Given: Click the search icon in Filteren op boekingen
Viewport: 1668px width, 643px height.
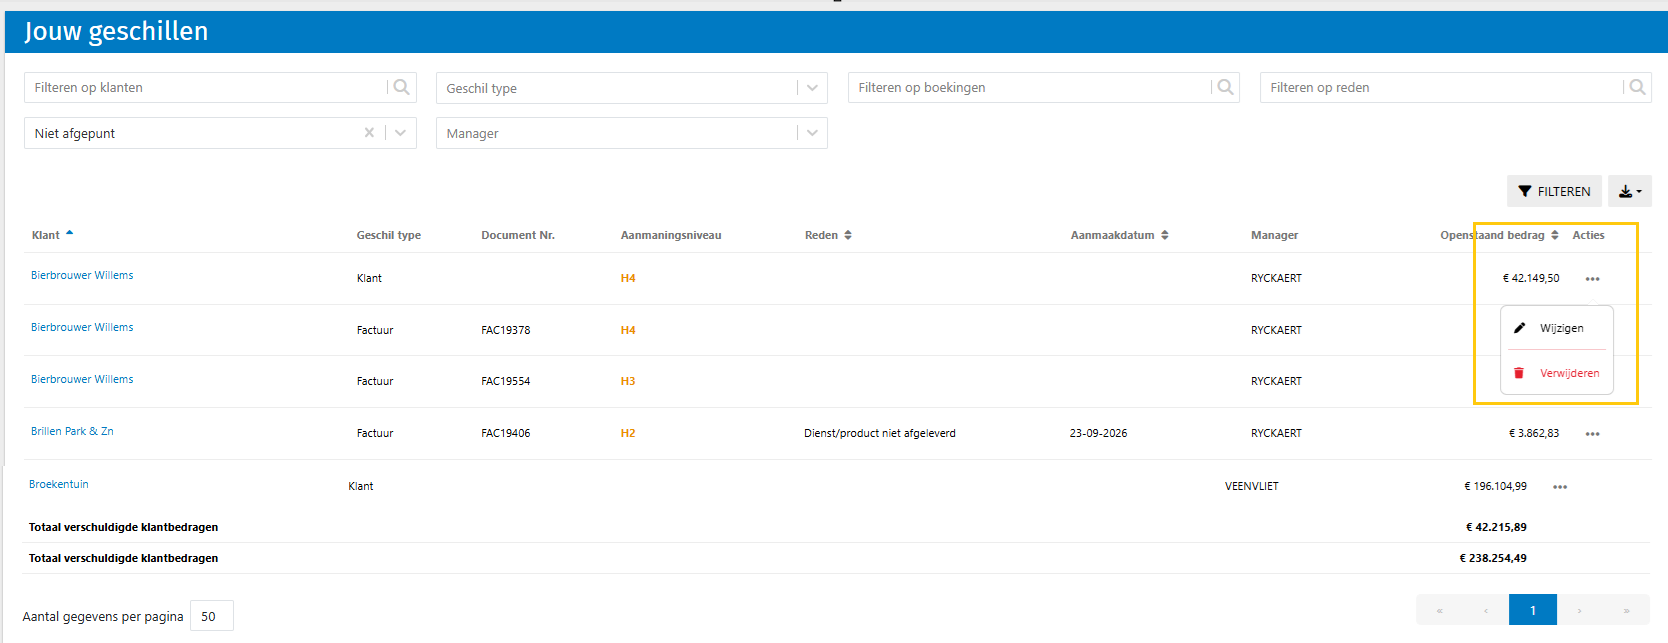Looking at the screenshot, I should (x=1225, y=87).
